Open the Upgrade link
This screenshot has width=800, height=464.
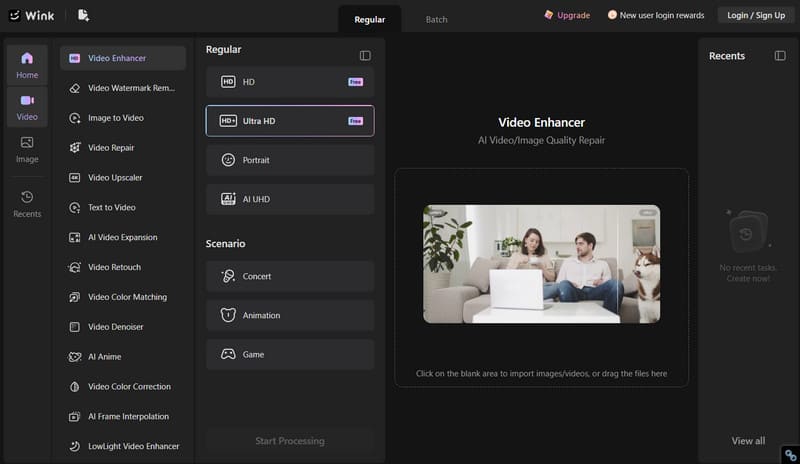tap(567, 15)
